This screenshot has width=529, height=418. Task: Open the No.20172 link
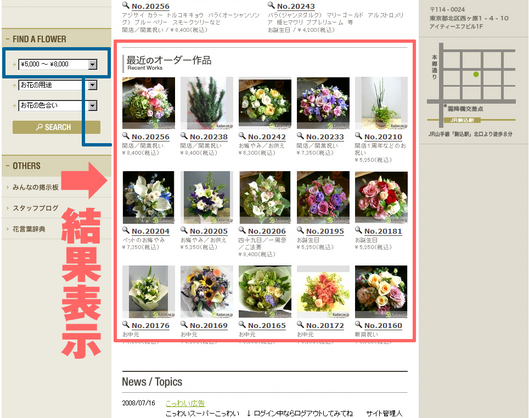[325, 326]
